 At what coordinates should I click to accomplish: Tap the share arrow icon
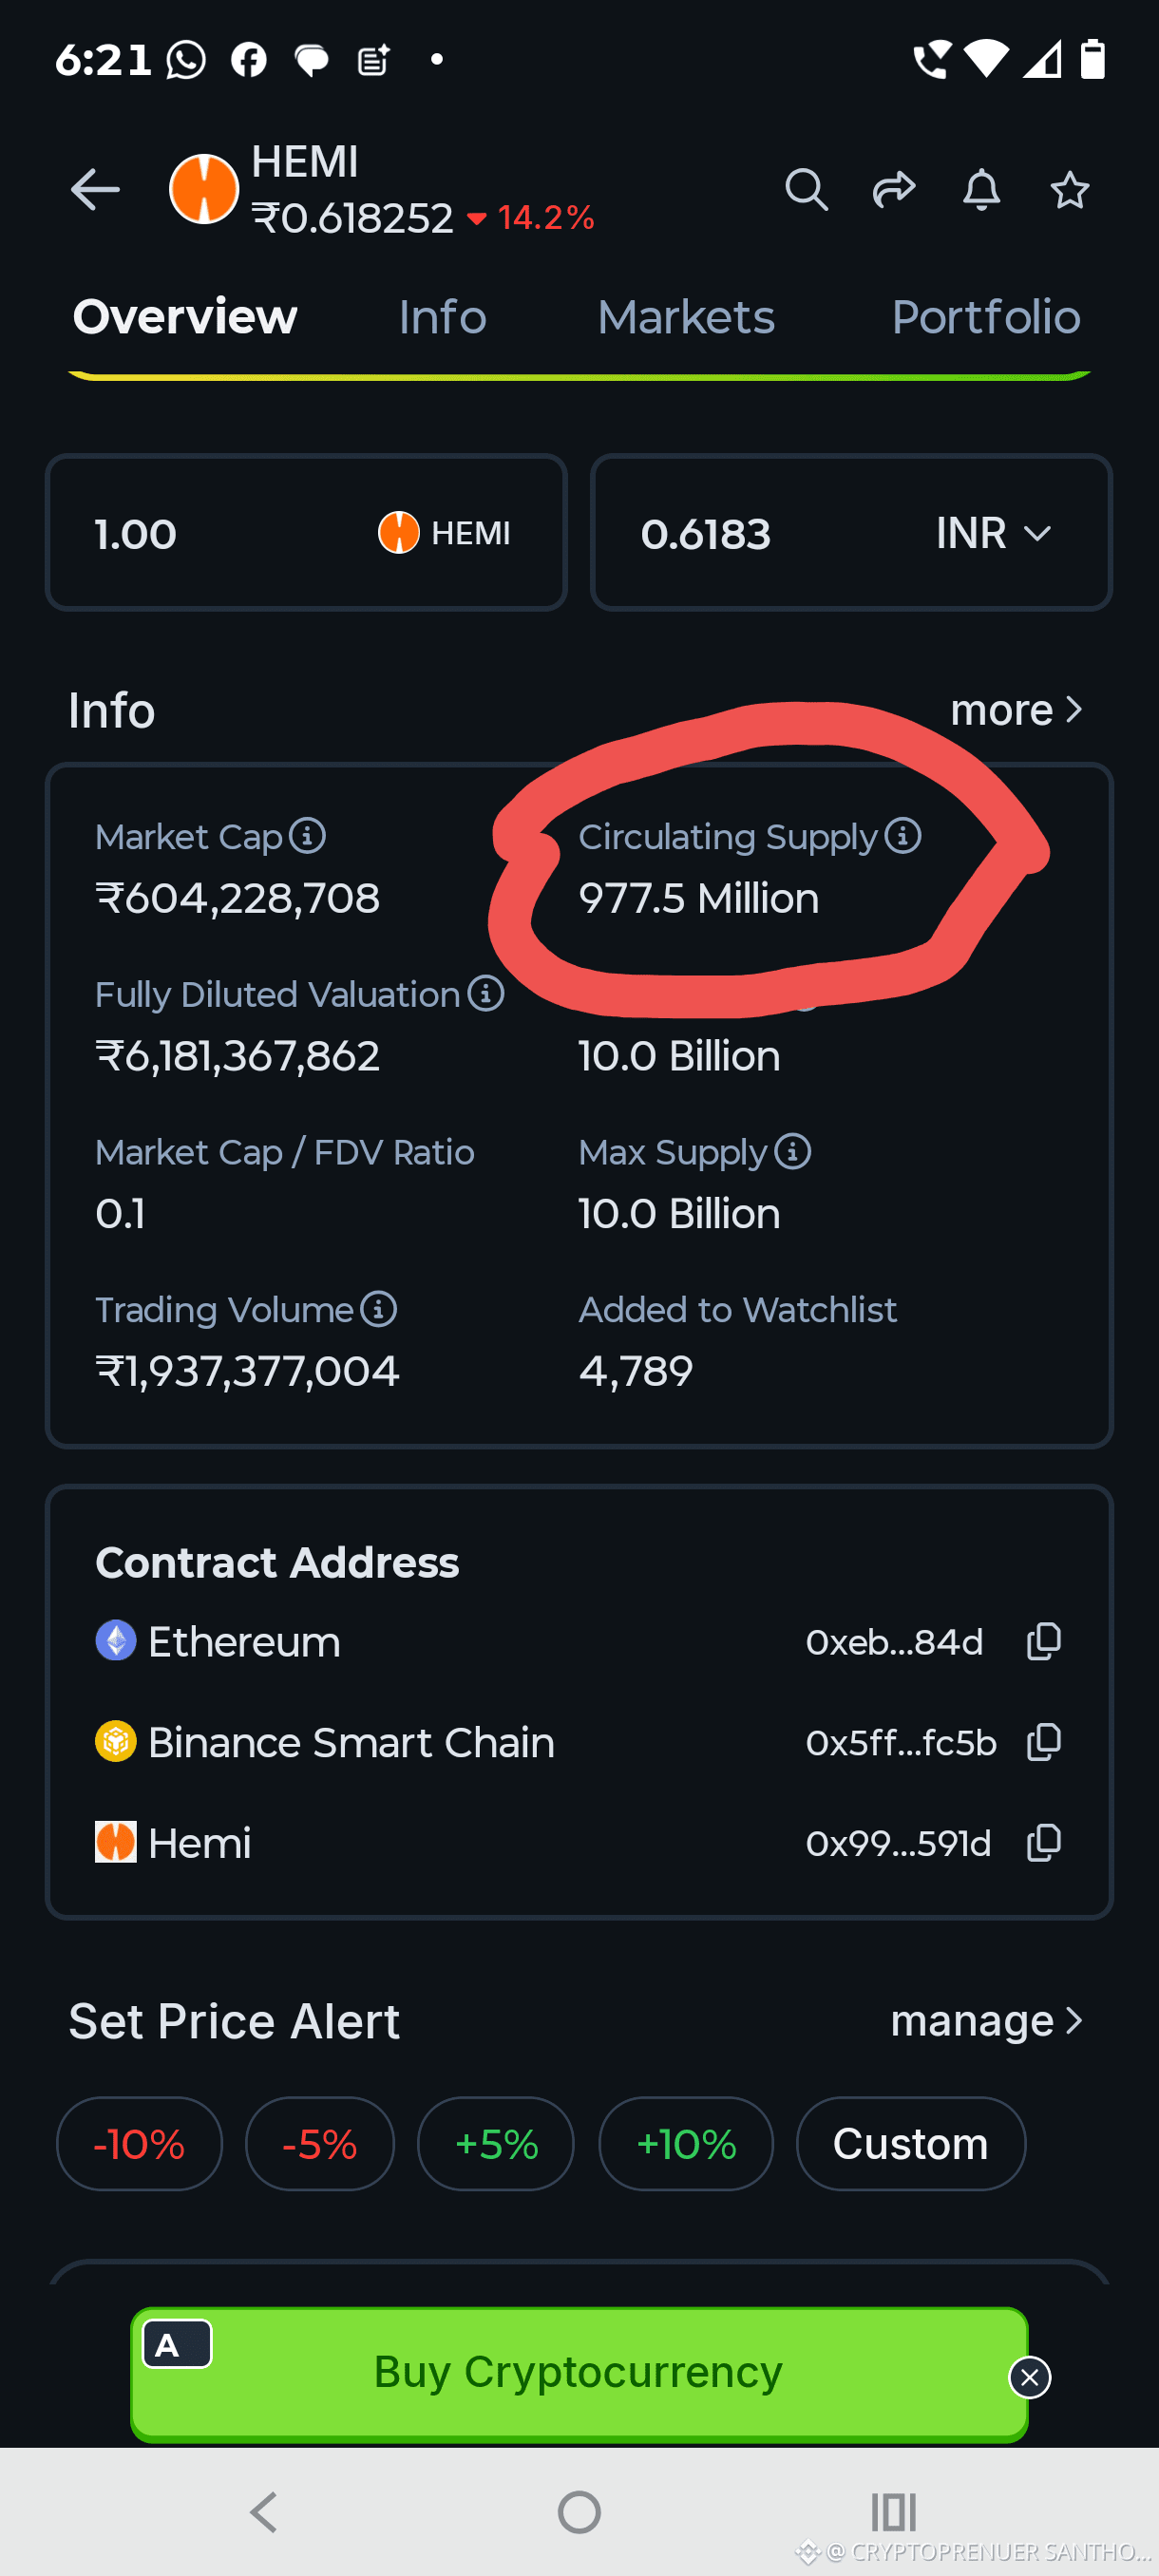point(894,189)
